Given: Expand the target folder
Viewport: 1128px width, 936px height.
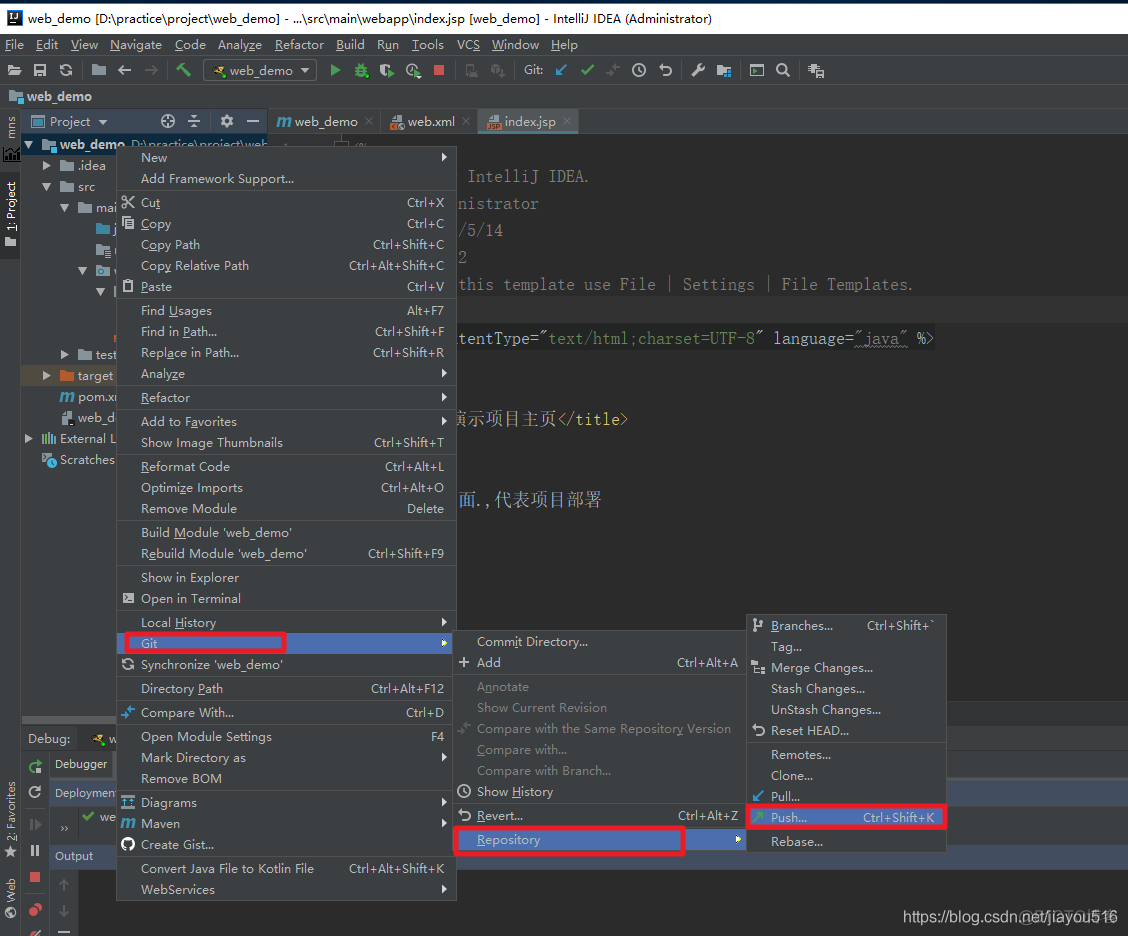Looking at the screenshot, I should pos(47,376).
